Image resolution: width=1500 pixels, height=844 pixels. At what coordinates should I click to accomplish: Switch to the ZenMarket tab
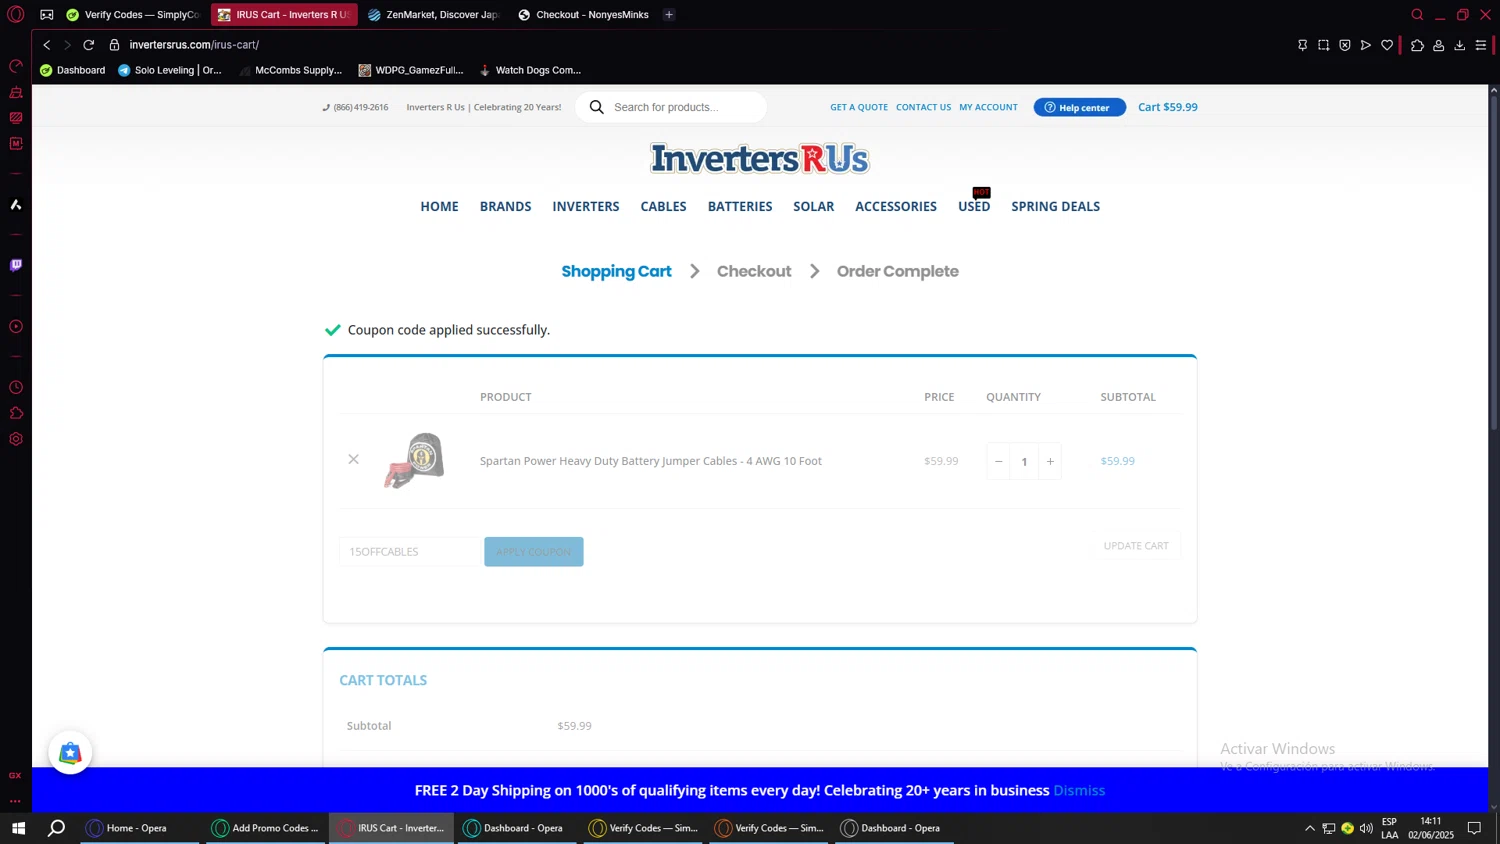pos(433,15)
